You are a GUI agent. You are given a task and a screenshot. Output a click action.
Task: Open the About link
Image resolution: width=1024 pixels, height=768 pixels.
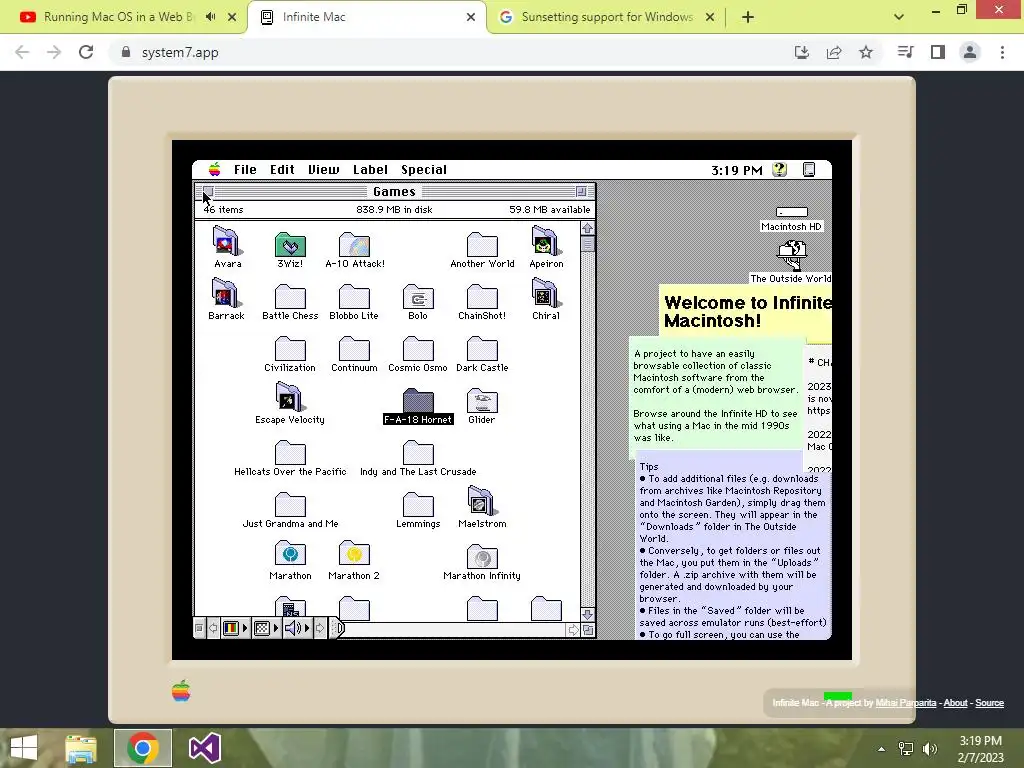click(x=955, y=703)
